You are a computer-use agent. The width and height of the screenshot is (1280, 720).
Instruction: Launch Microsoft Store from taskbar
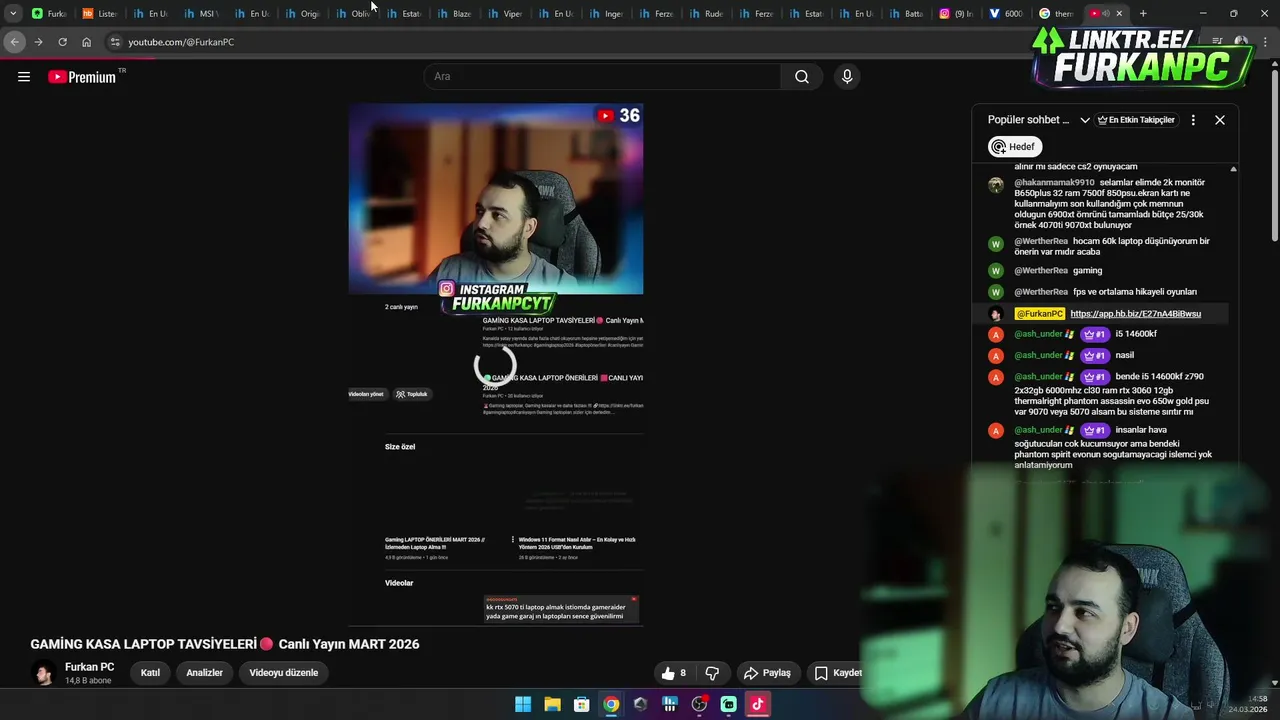tap(581, 704)
